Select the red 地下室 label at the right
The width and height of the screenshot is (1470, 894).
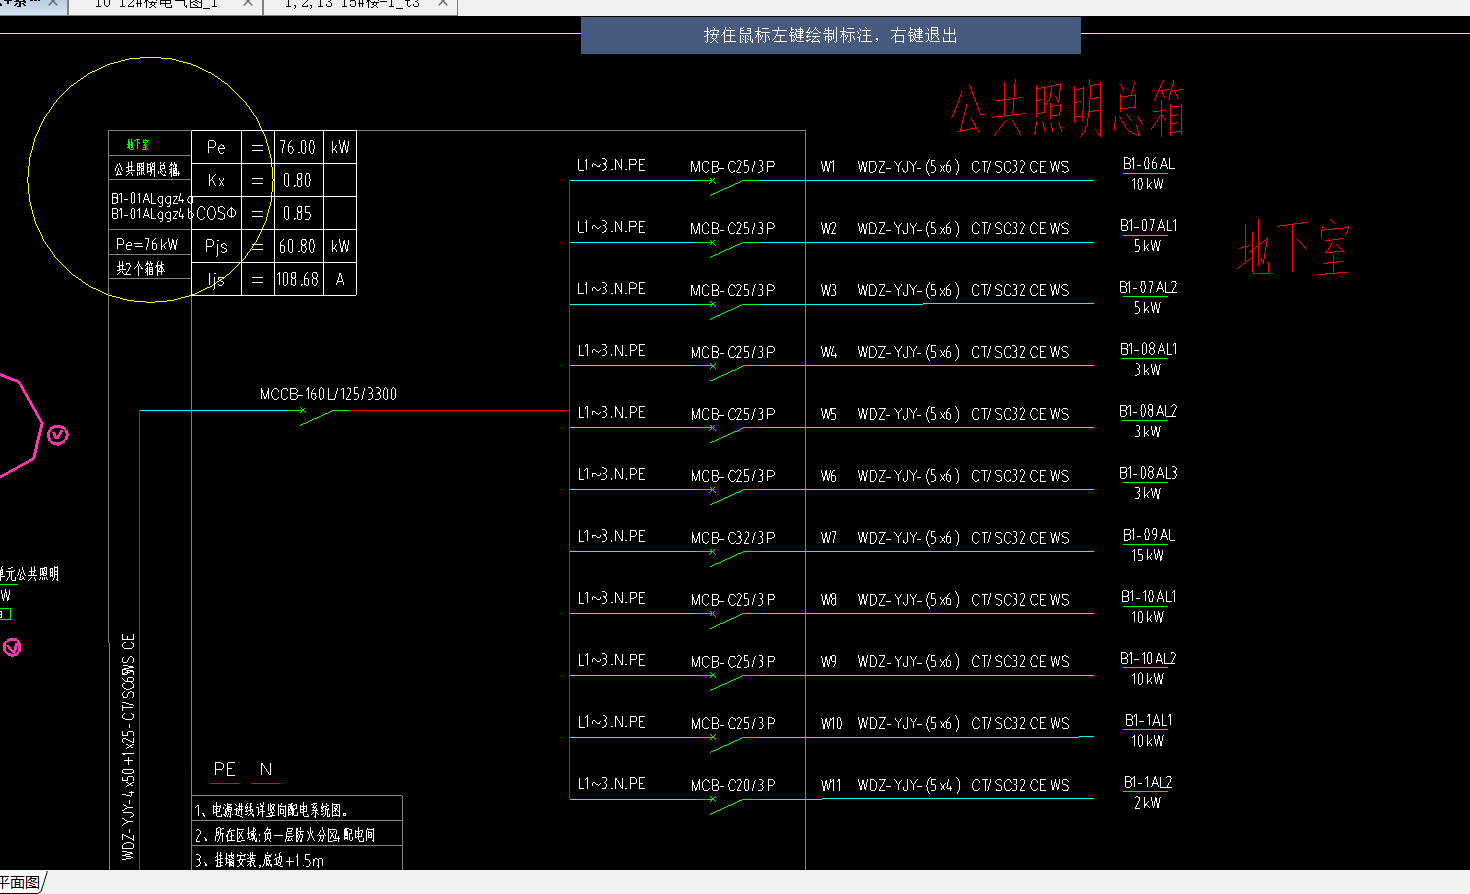coord(1294,248)
